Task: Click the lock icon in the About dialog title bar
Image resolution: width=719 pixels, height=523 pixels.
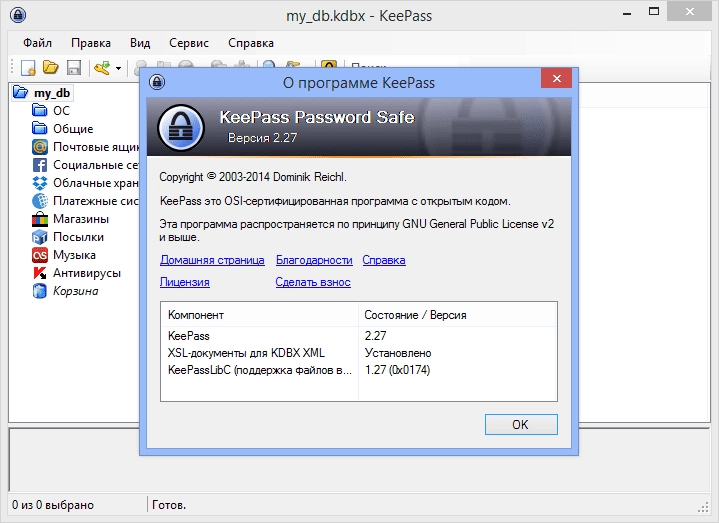Action: coord(157,83)
